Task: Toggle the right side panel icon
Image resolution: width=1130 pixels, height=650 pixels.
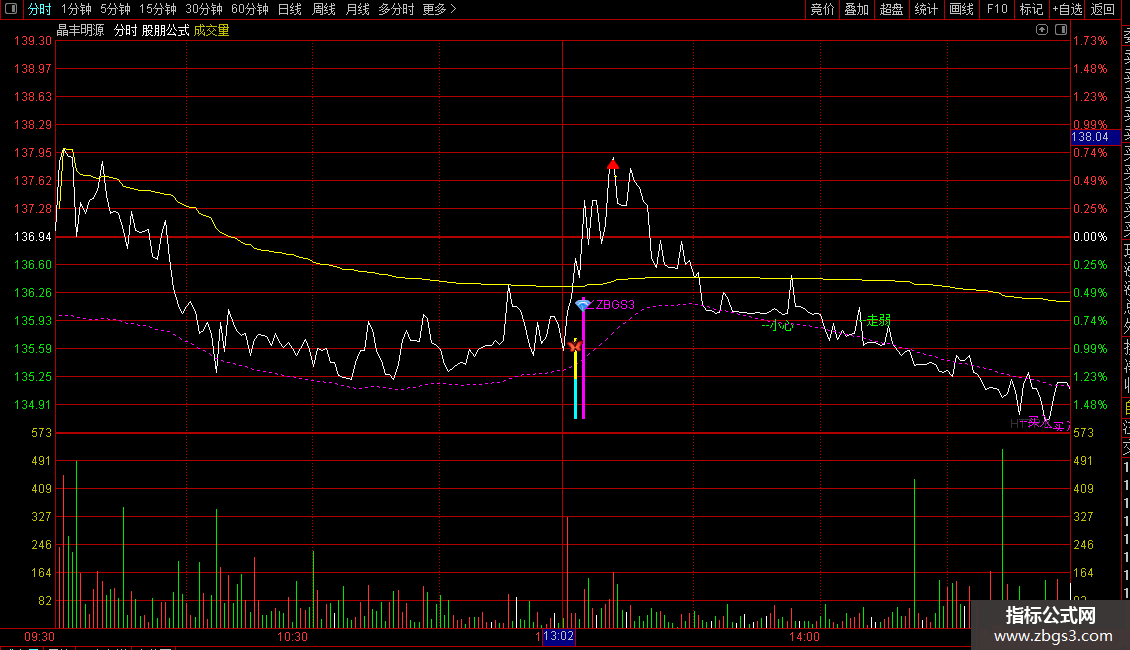Action: point(1061,30)
